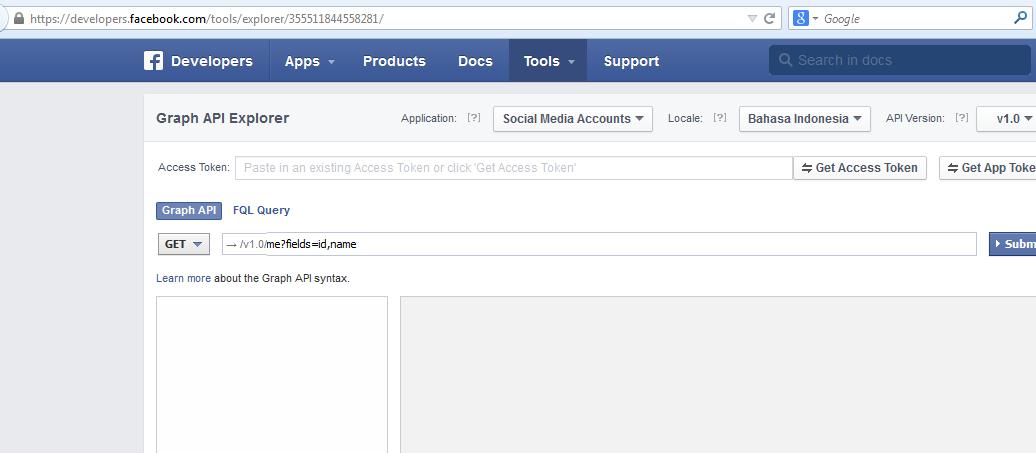Click the empty fields panel on left
The height and width of the screenshot is (453, 1036).
(x=272, y=374)
